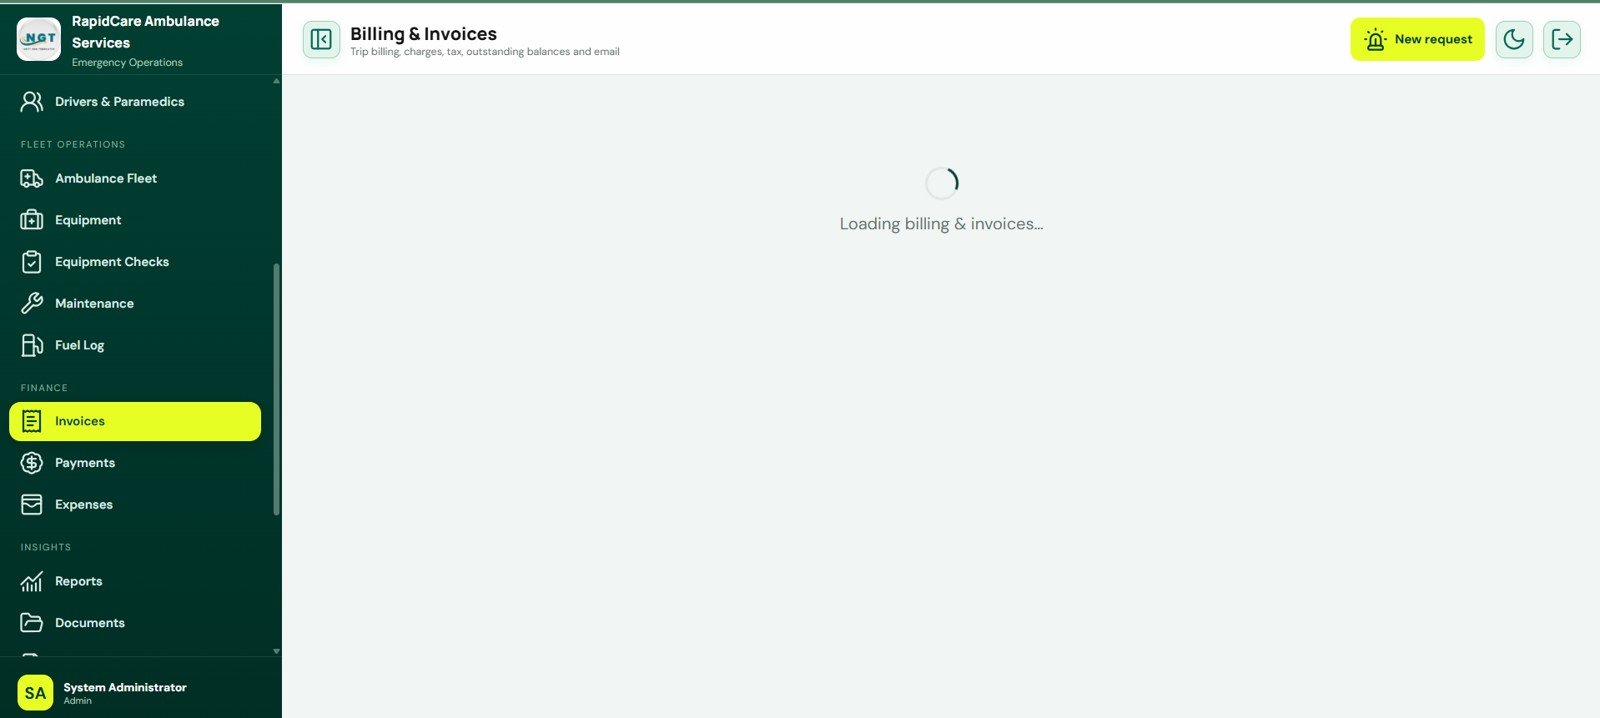The image size is (1600, 718).
Task: Click the System Administrator name
Action: point(125,687)
